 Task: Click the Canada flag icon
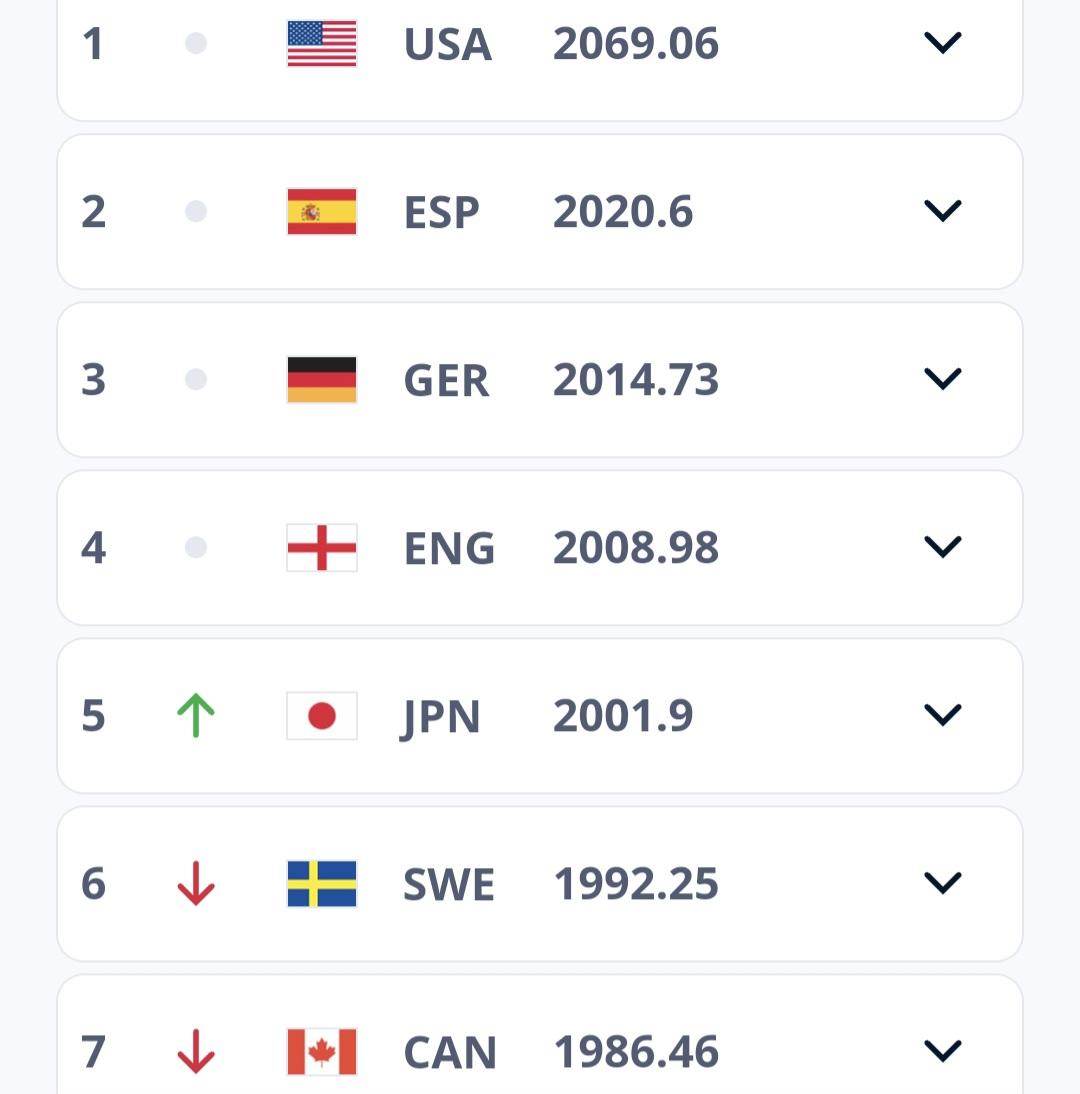(322, 1052)
